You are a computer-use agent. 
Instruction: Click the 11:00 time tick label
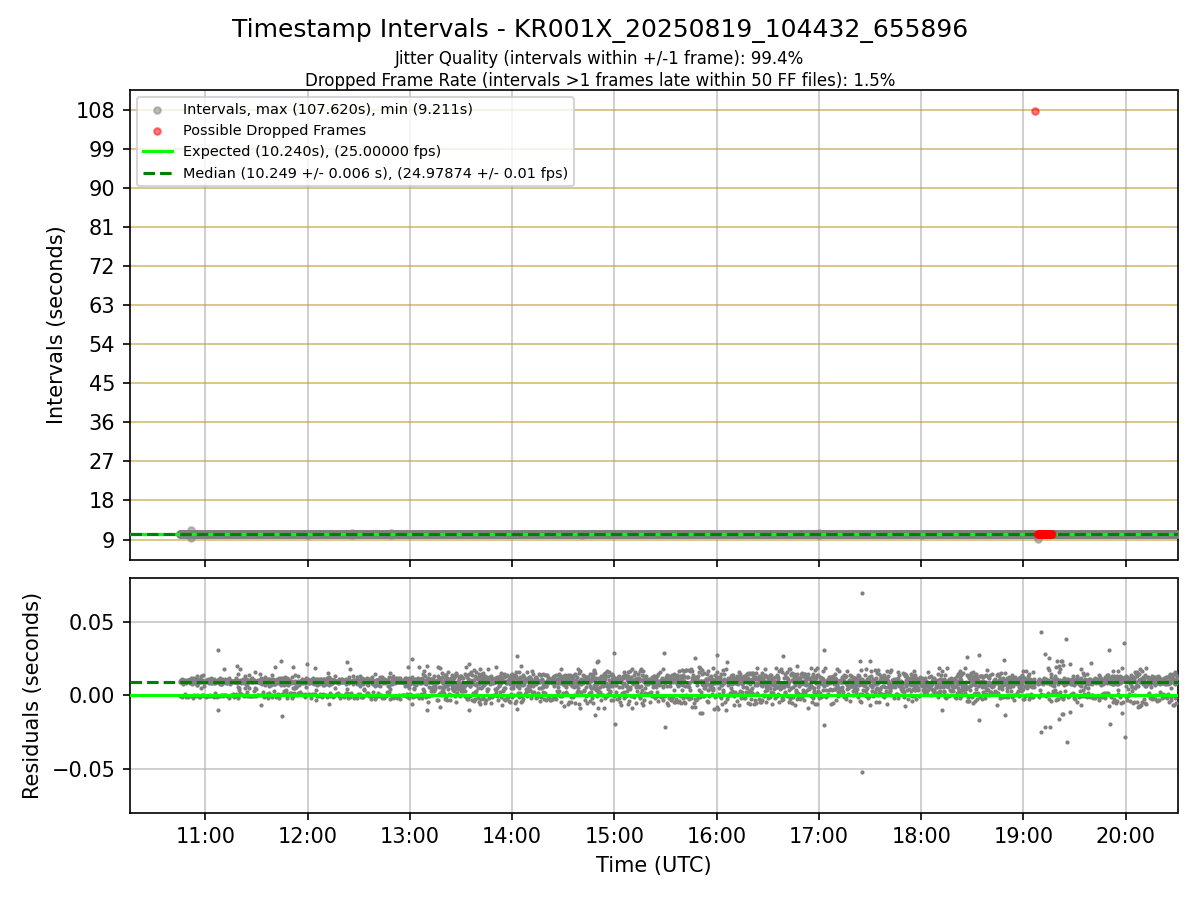coord(205,835)
